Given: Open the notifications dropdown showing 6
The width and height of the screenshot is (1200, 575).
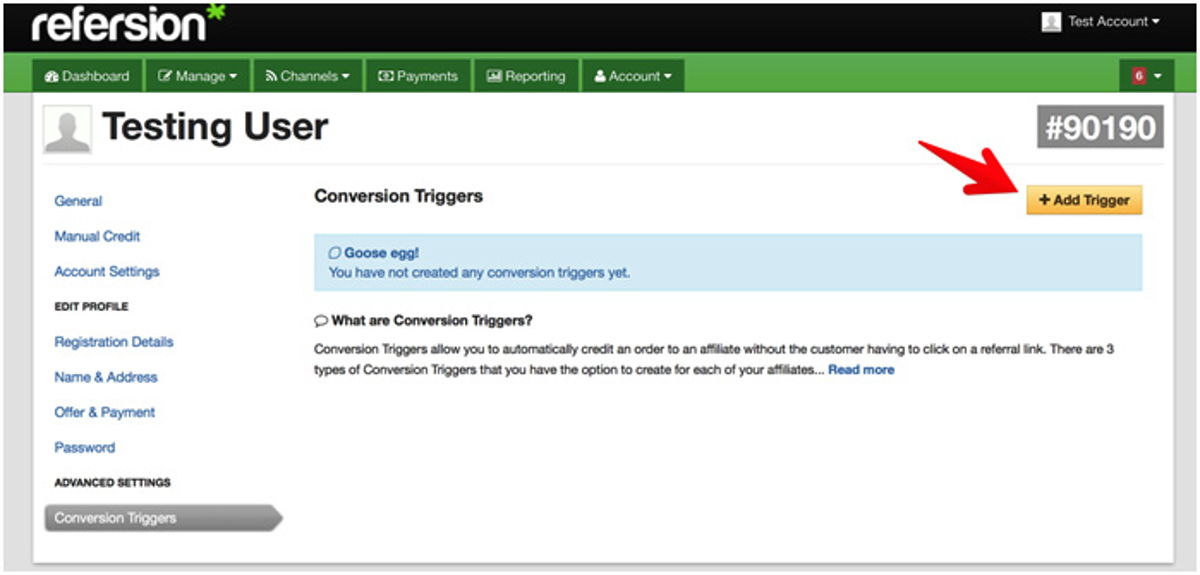Looking at the screenshot, I should pyautogui.click(x=1147, y=76).
